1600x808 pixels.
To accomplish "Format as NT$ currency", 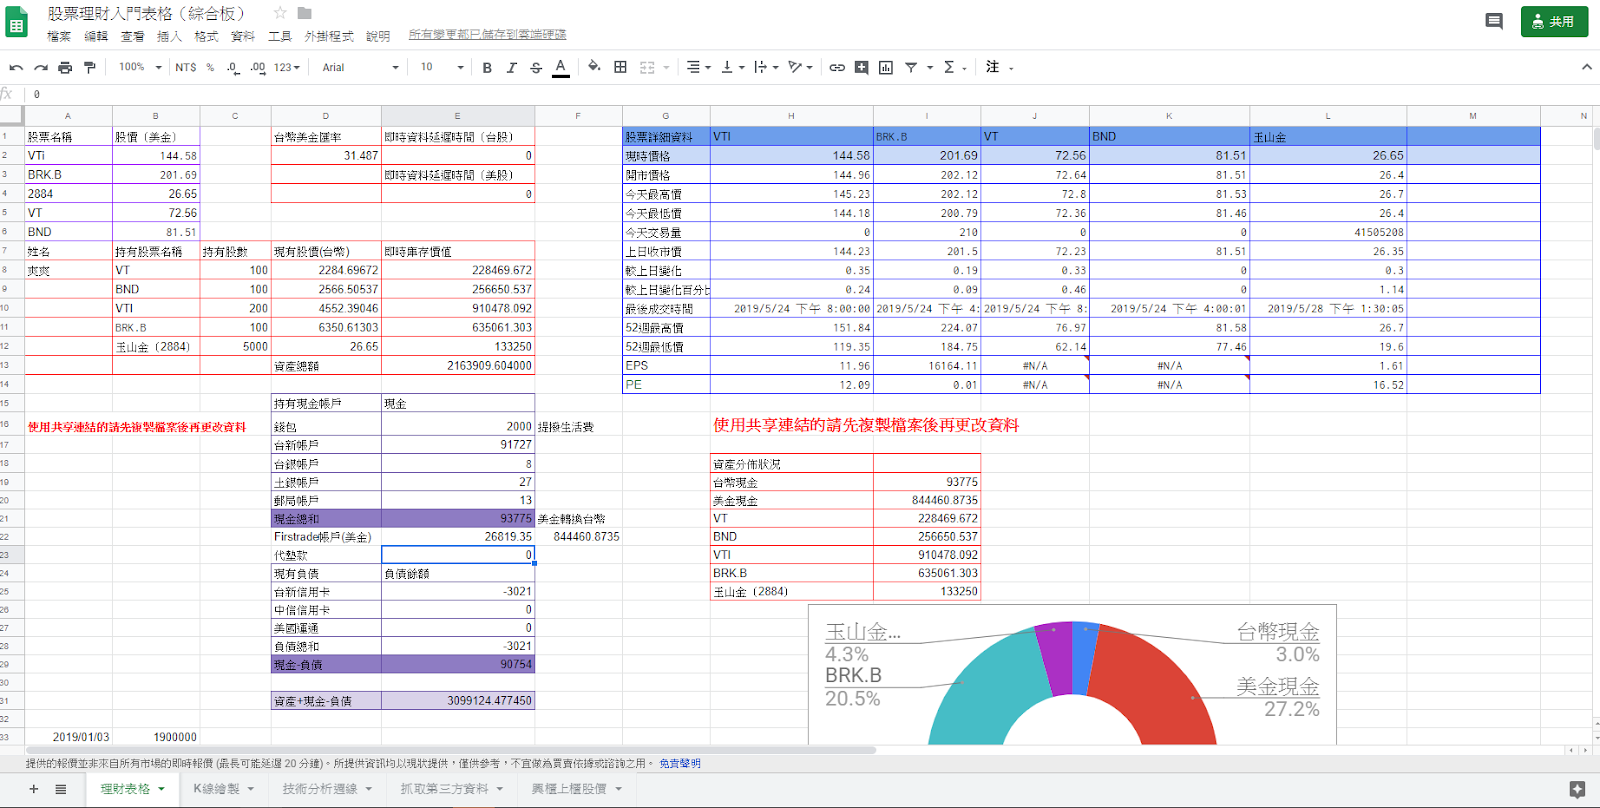I will point(186,67).
